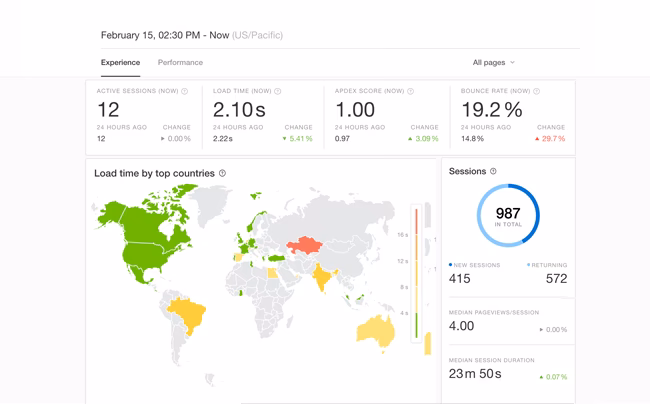Open the All pages dropdown
This screenshot has width=650, height=404.
pyautogui.click(x=493, y=63)
